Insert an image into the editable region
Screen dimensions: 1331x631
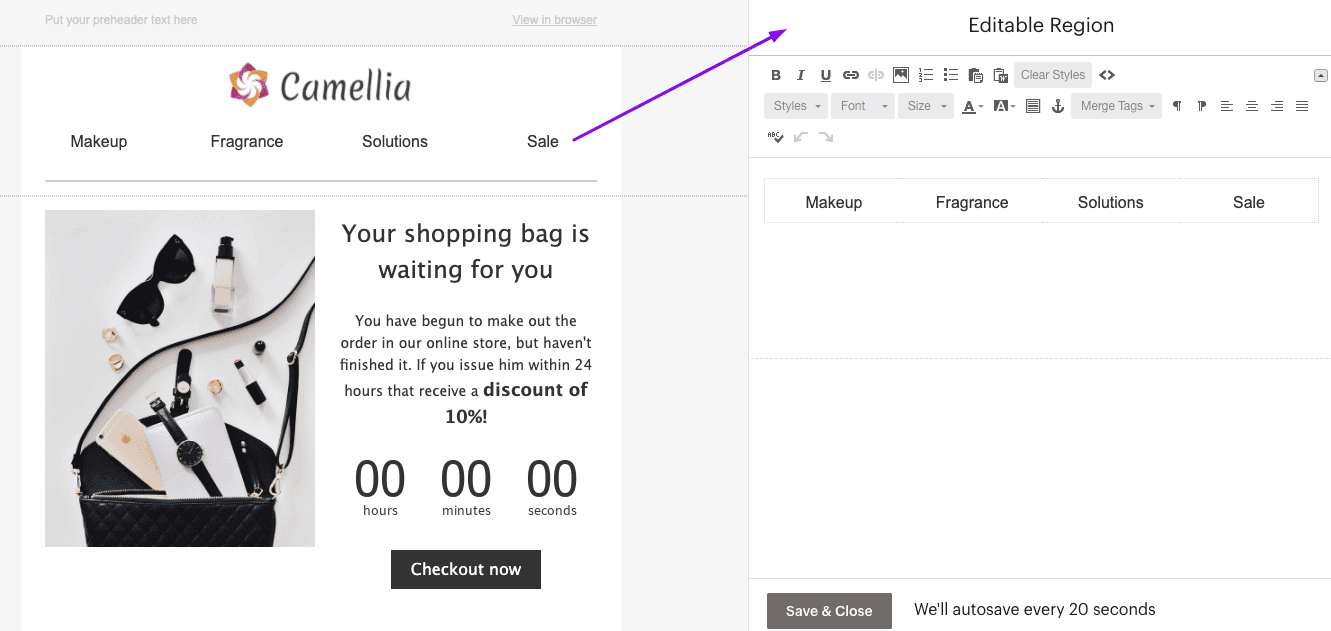(900, 74)
